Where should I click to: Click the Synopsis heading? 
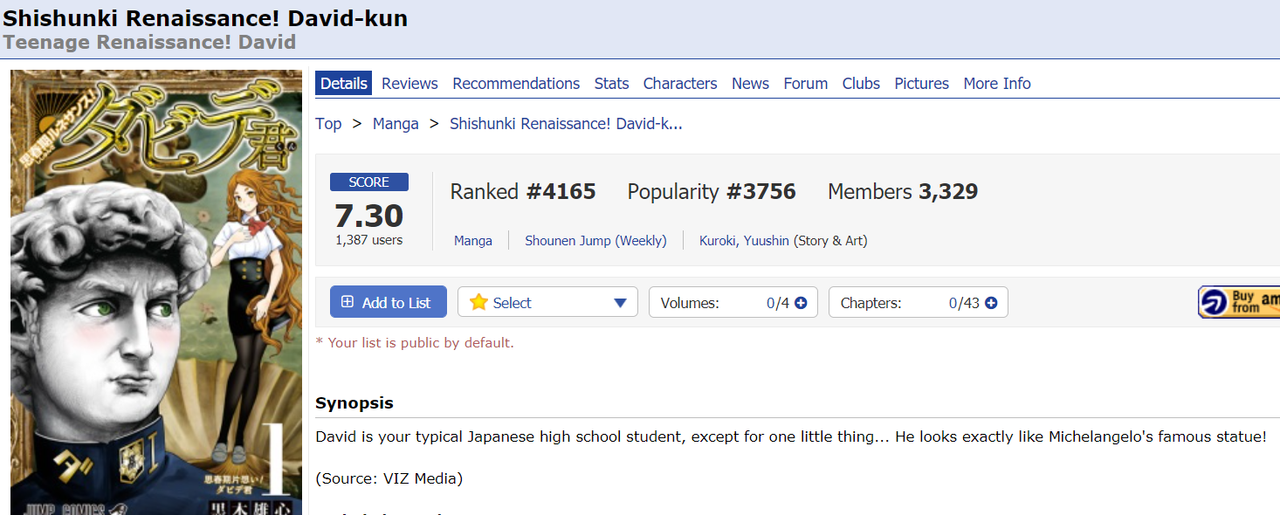point(354,403)
